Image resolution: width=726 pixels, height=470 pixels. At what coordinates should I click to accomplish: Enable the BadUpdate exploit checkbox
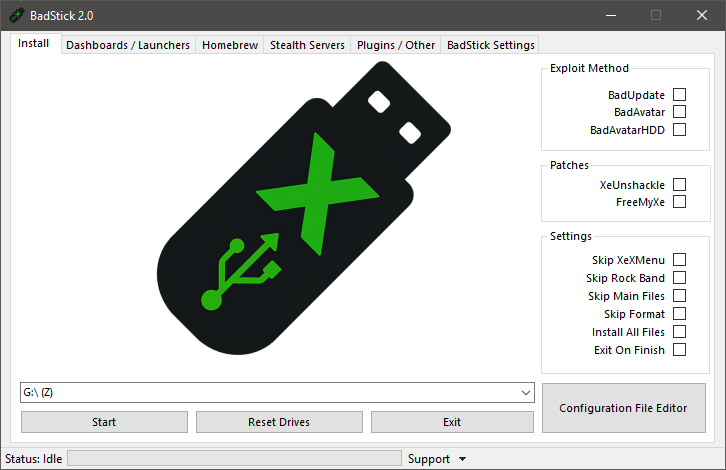tap(680, 95)
